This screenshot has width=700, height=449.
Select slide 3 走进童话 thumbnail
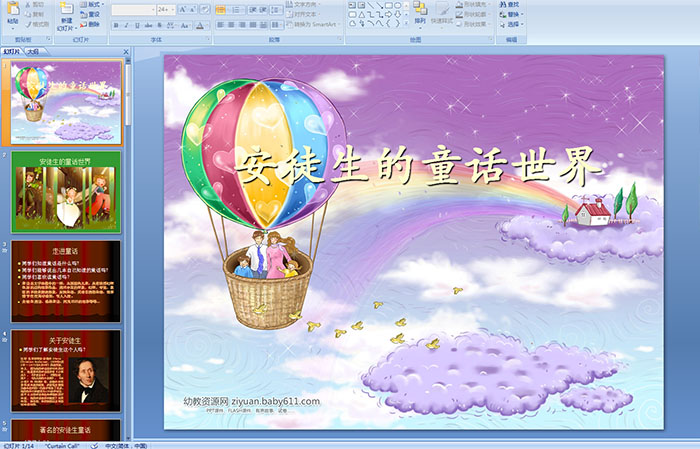[x=66, y=281]
